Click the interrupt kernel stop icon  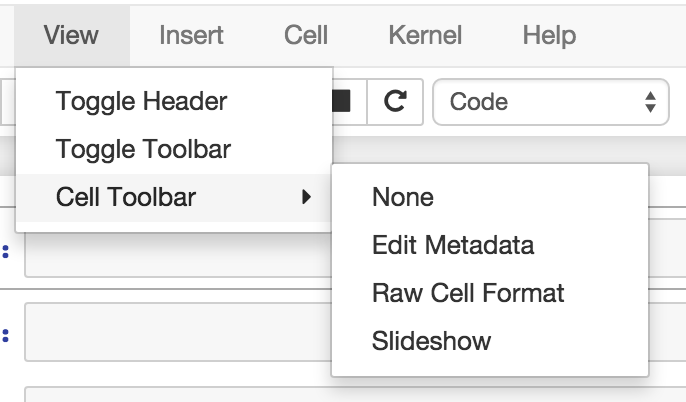click(342, 102)
